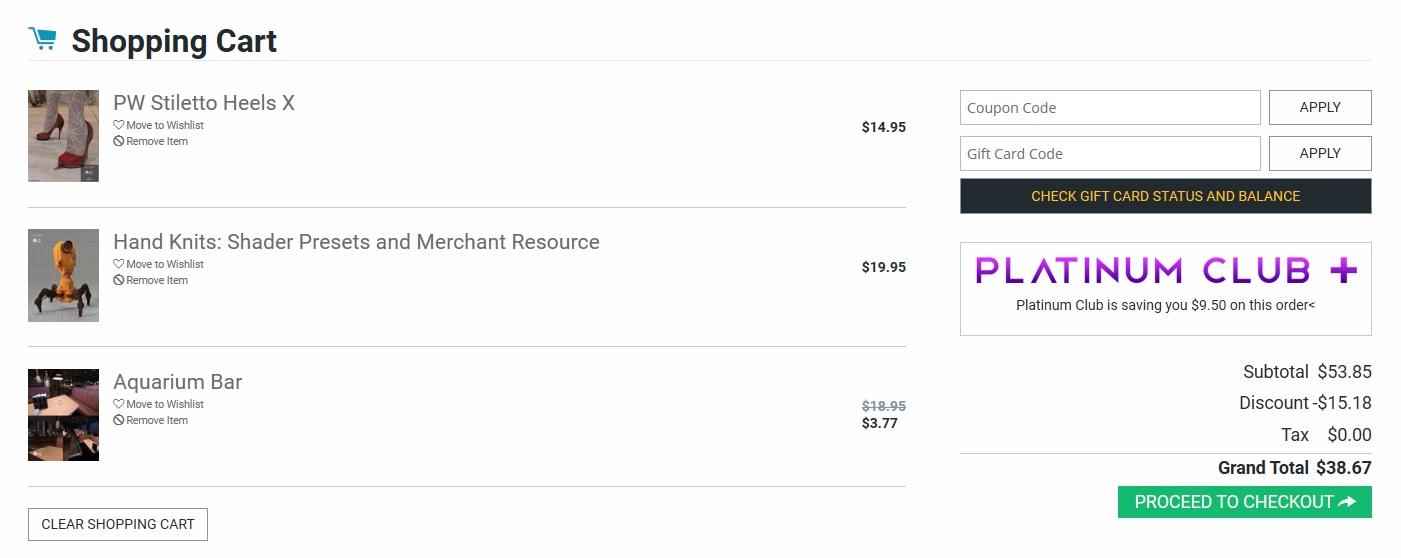
Task: Click the heart icon for PW Stiletto Heels X
Action: [x=118, y=125]
